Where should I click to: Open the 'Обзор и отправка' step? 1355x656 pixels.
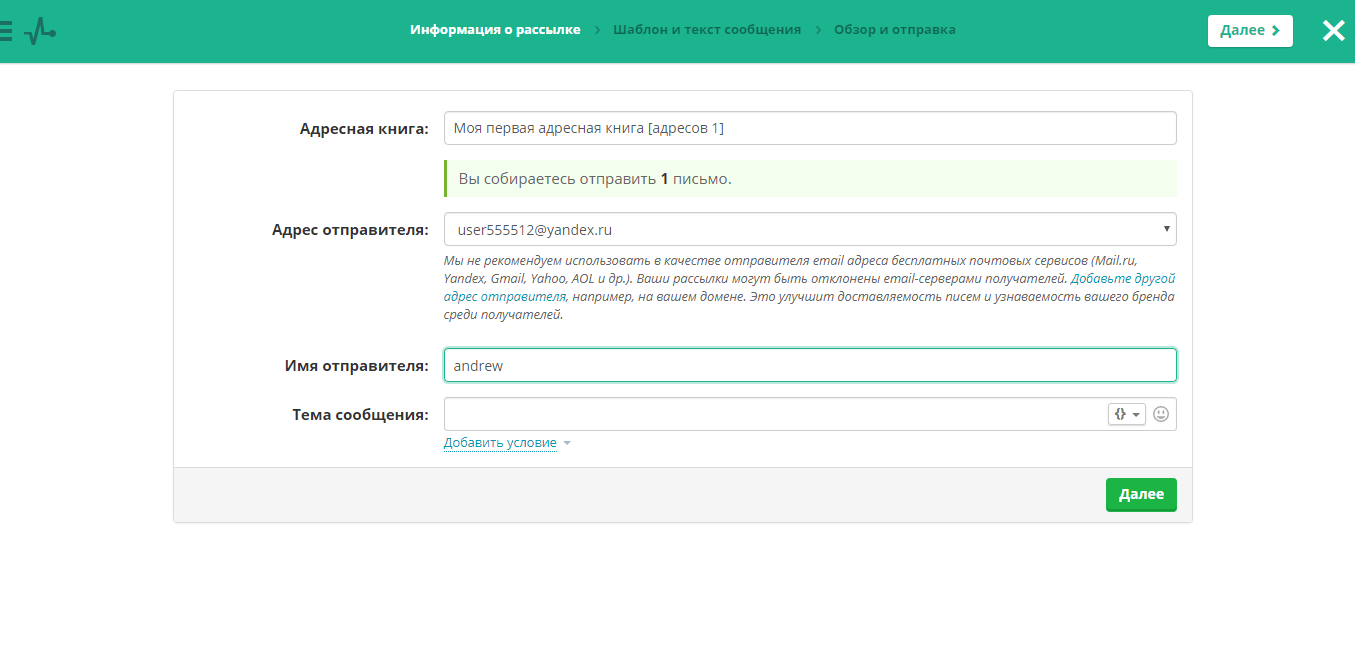[894, 30]
